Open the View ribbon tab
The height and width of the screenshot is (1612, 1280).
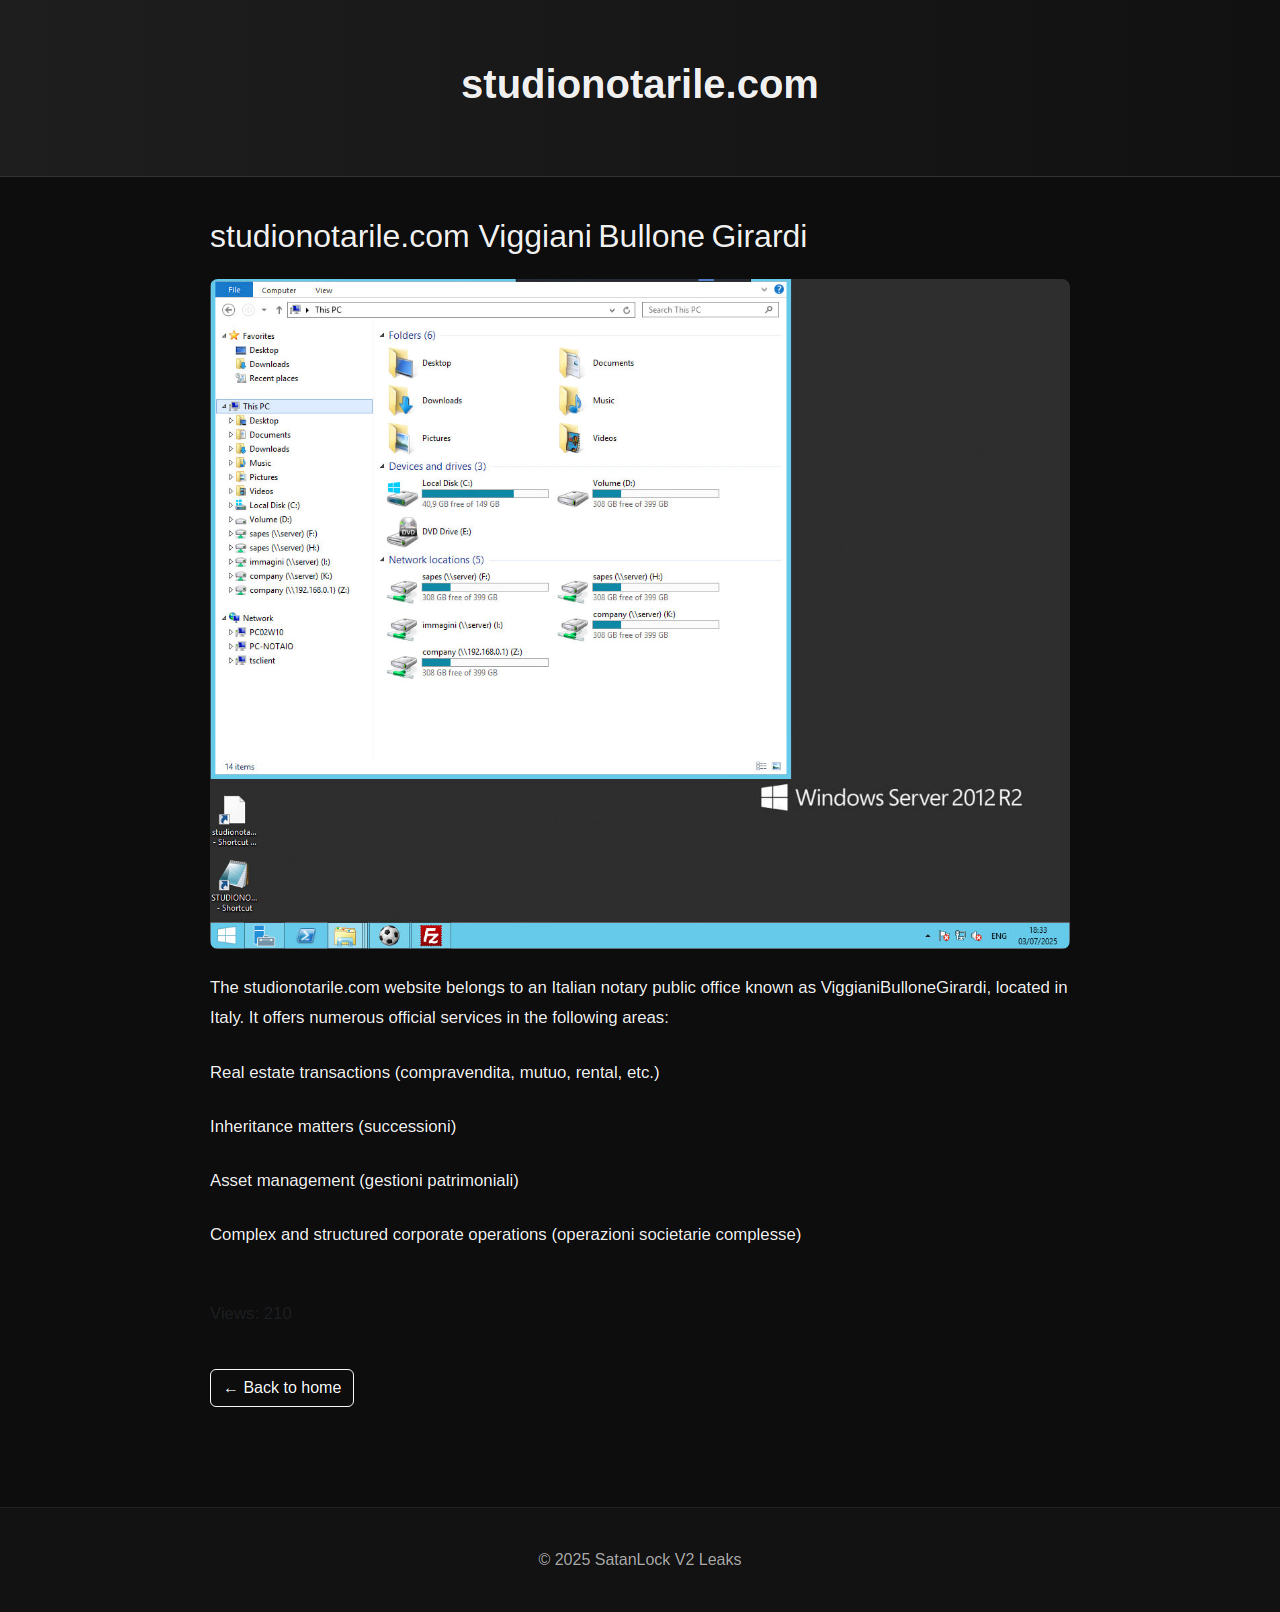tap(324, 291)
